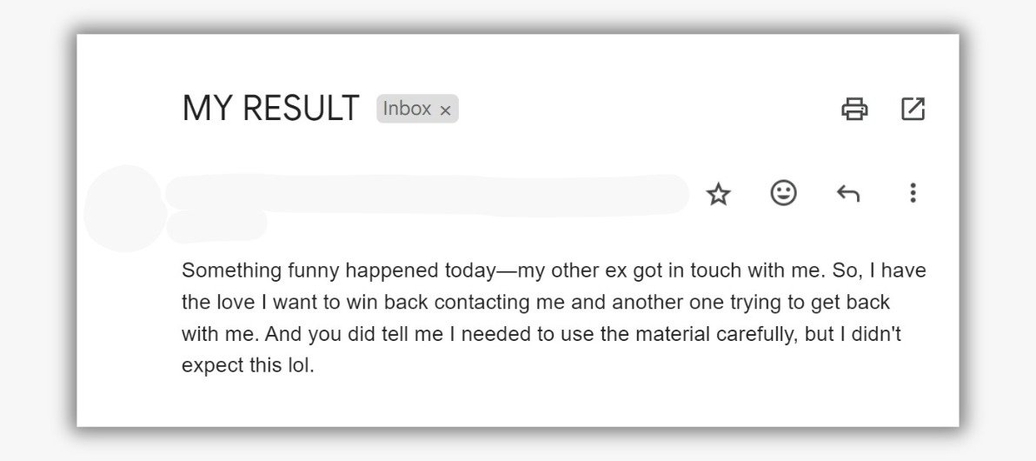Open the three-dot More options menu

pyautogui.click(x=912, y=193)
